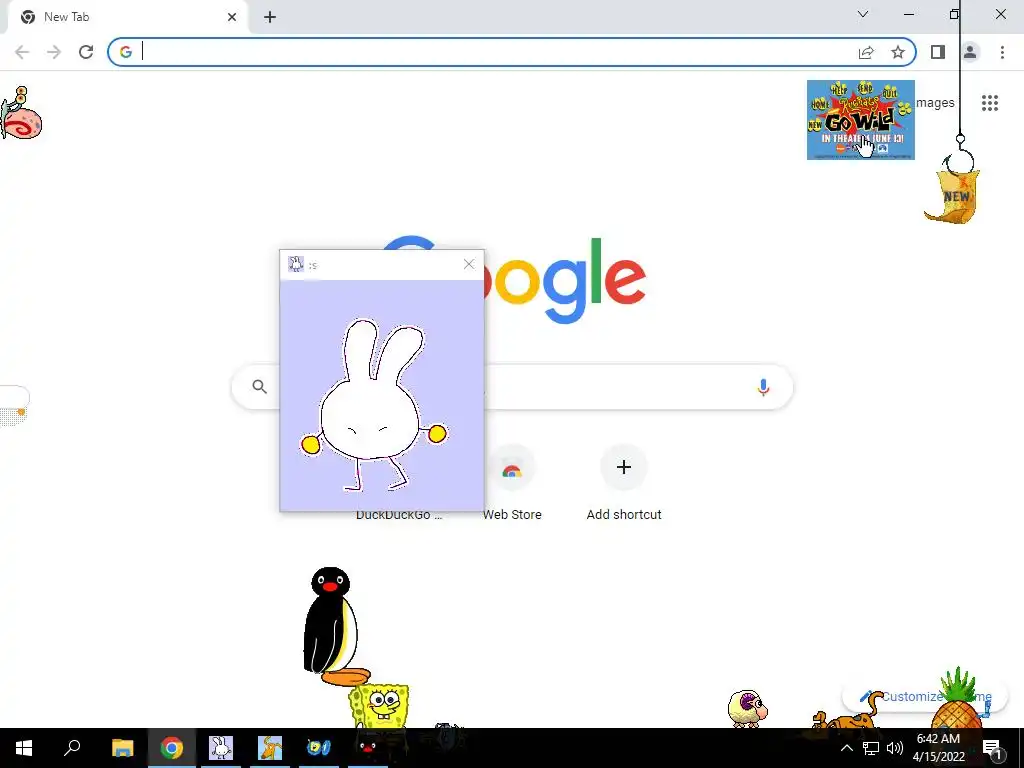
Task: Click the Pingu penguin character
Action: click(x=333, y=626)
